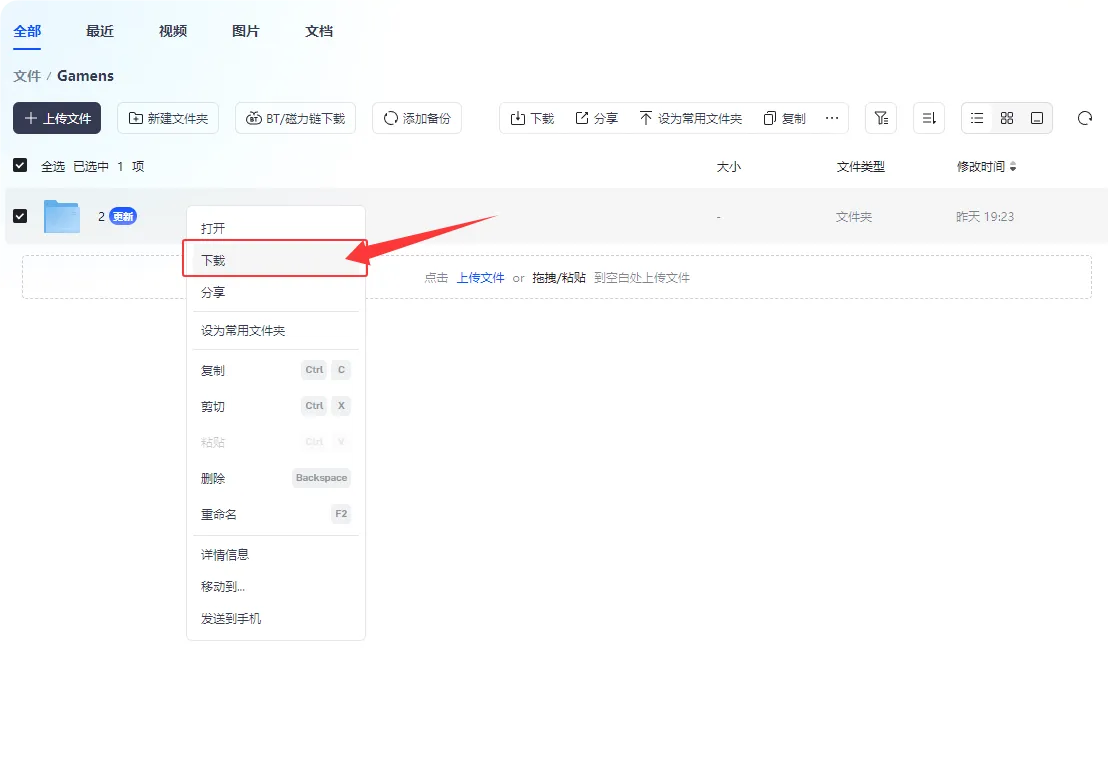Click the 上传文件 button
The height and width of the screenshot is (758, 1108).
[56, 118]
